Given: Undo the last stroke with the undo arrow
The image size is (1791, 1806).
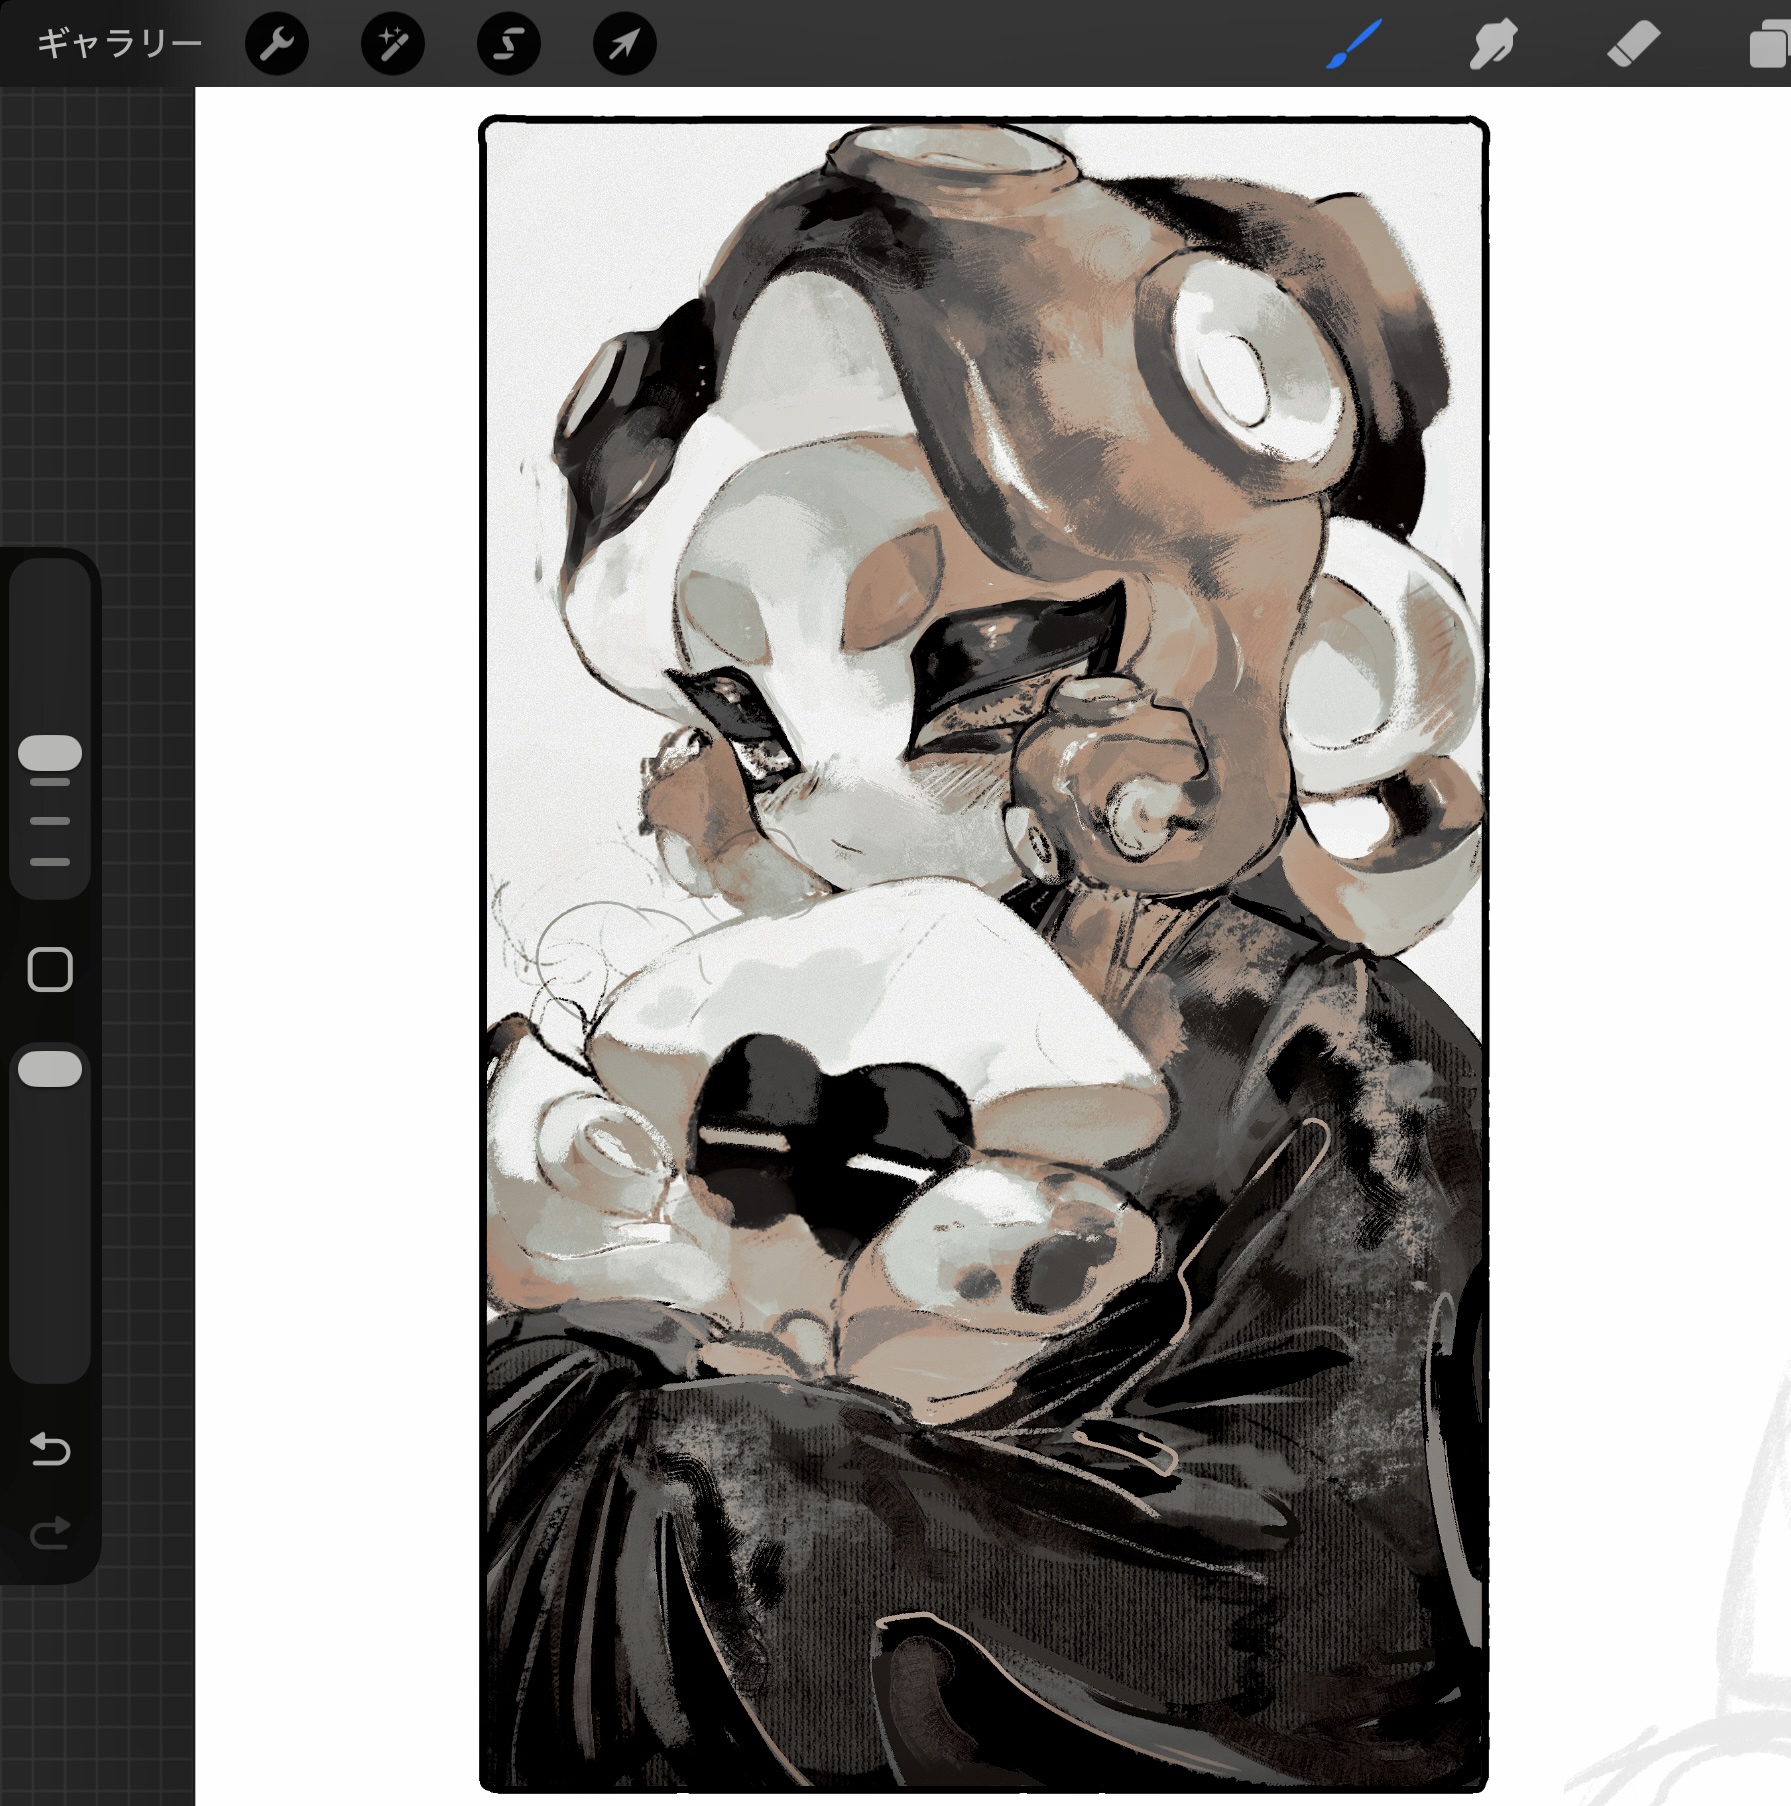Looking at the screenshot, I should click(x=50, y=1448).
